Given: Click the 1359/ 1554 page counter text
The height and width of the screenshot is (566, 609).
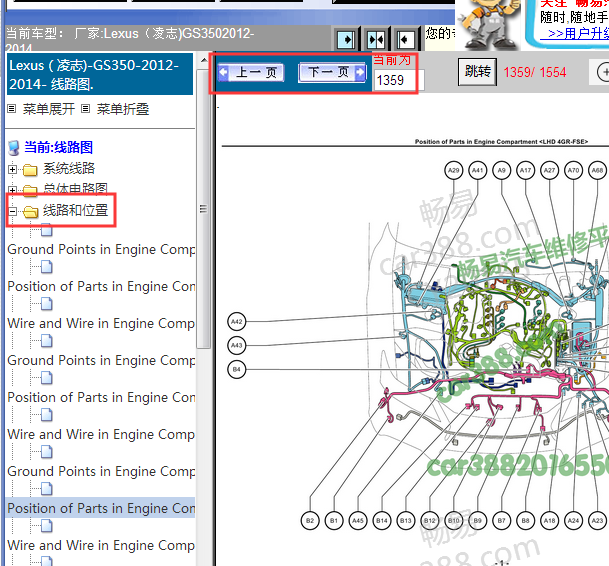Looking at the screenshot, I should click(x=535, y=72).
